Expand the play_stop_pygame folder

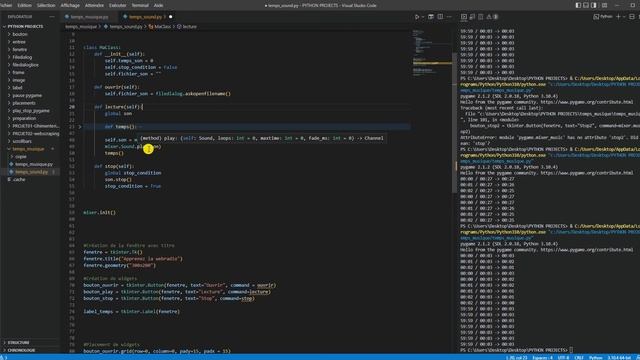(30, 111)
